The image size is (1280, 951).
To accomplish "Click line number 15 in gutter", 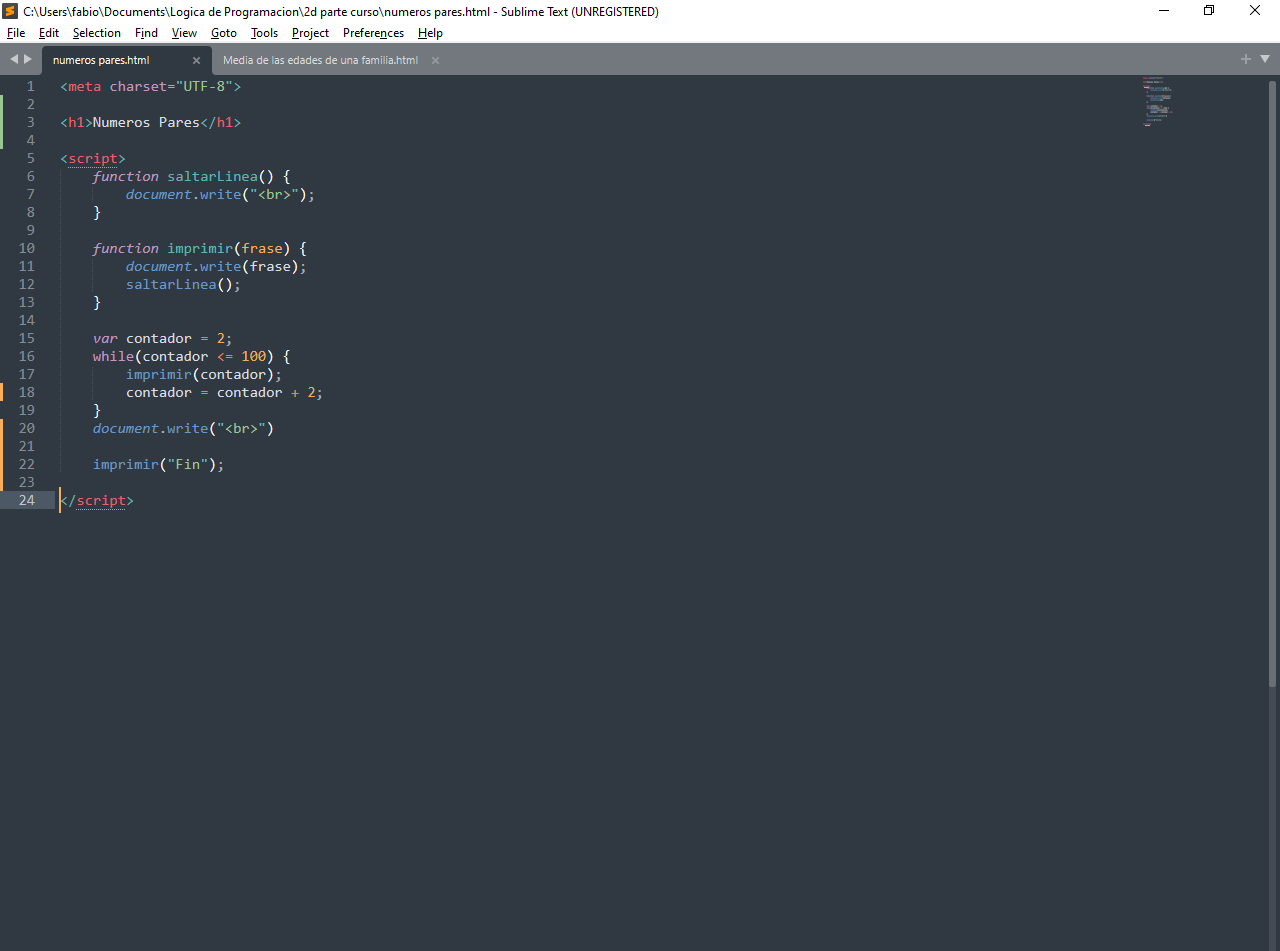I will [27, 338].
